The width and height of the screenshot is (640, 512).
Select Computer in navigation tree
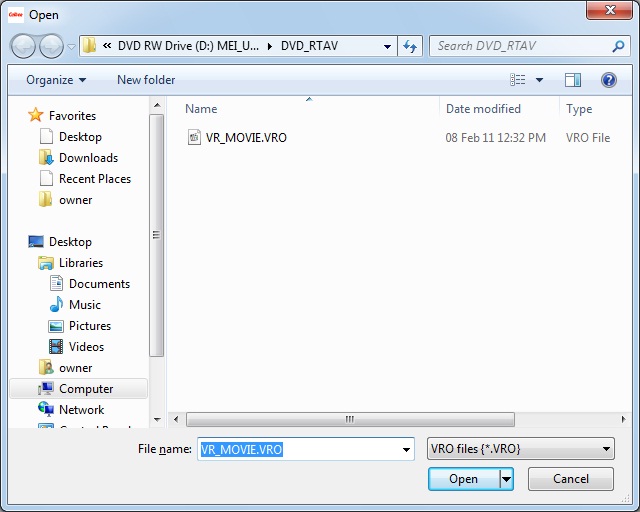coord(78,389)
